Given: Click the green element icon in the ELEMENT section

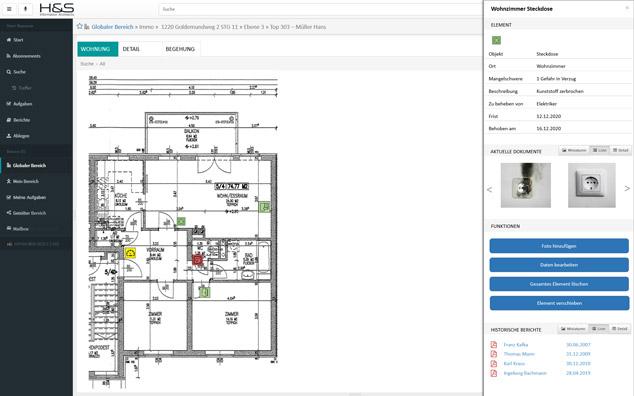Looking at the screenshot, I should pyautogui.click(x=496, y=40).
